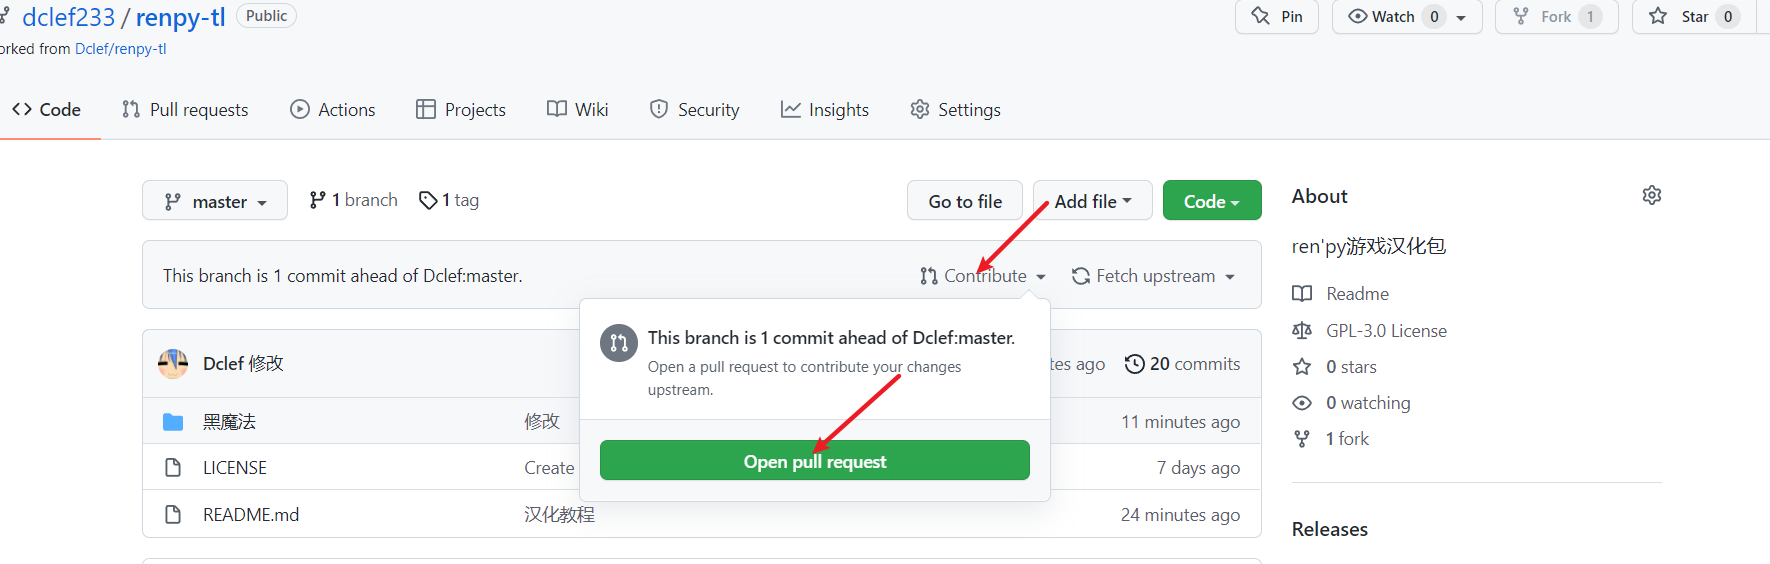
Task: Click the GPL-3.0 License scale icon
Action: (1302, 331)
